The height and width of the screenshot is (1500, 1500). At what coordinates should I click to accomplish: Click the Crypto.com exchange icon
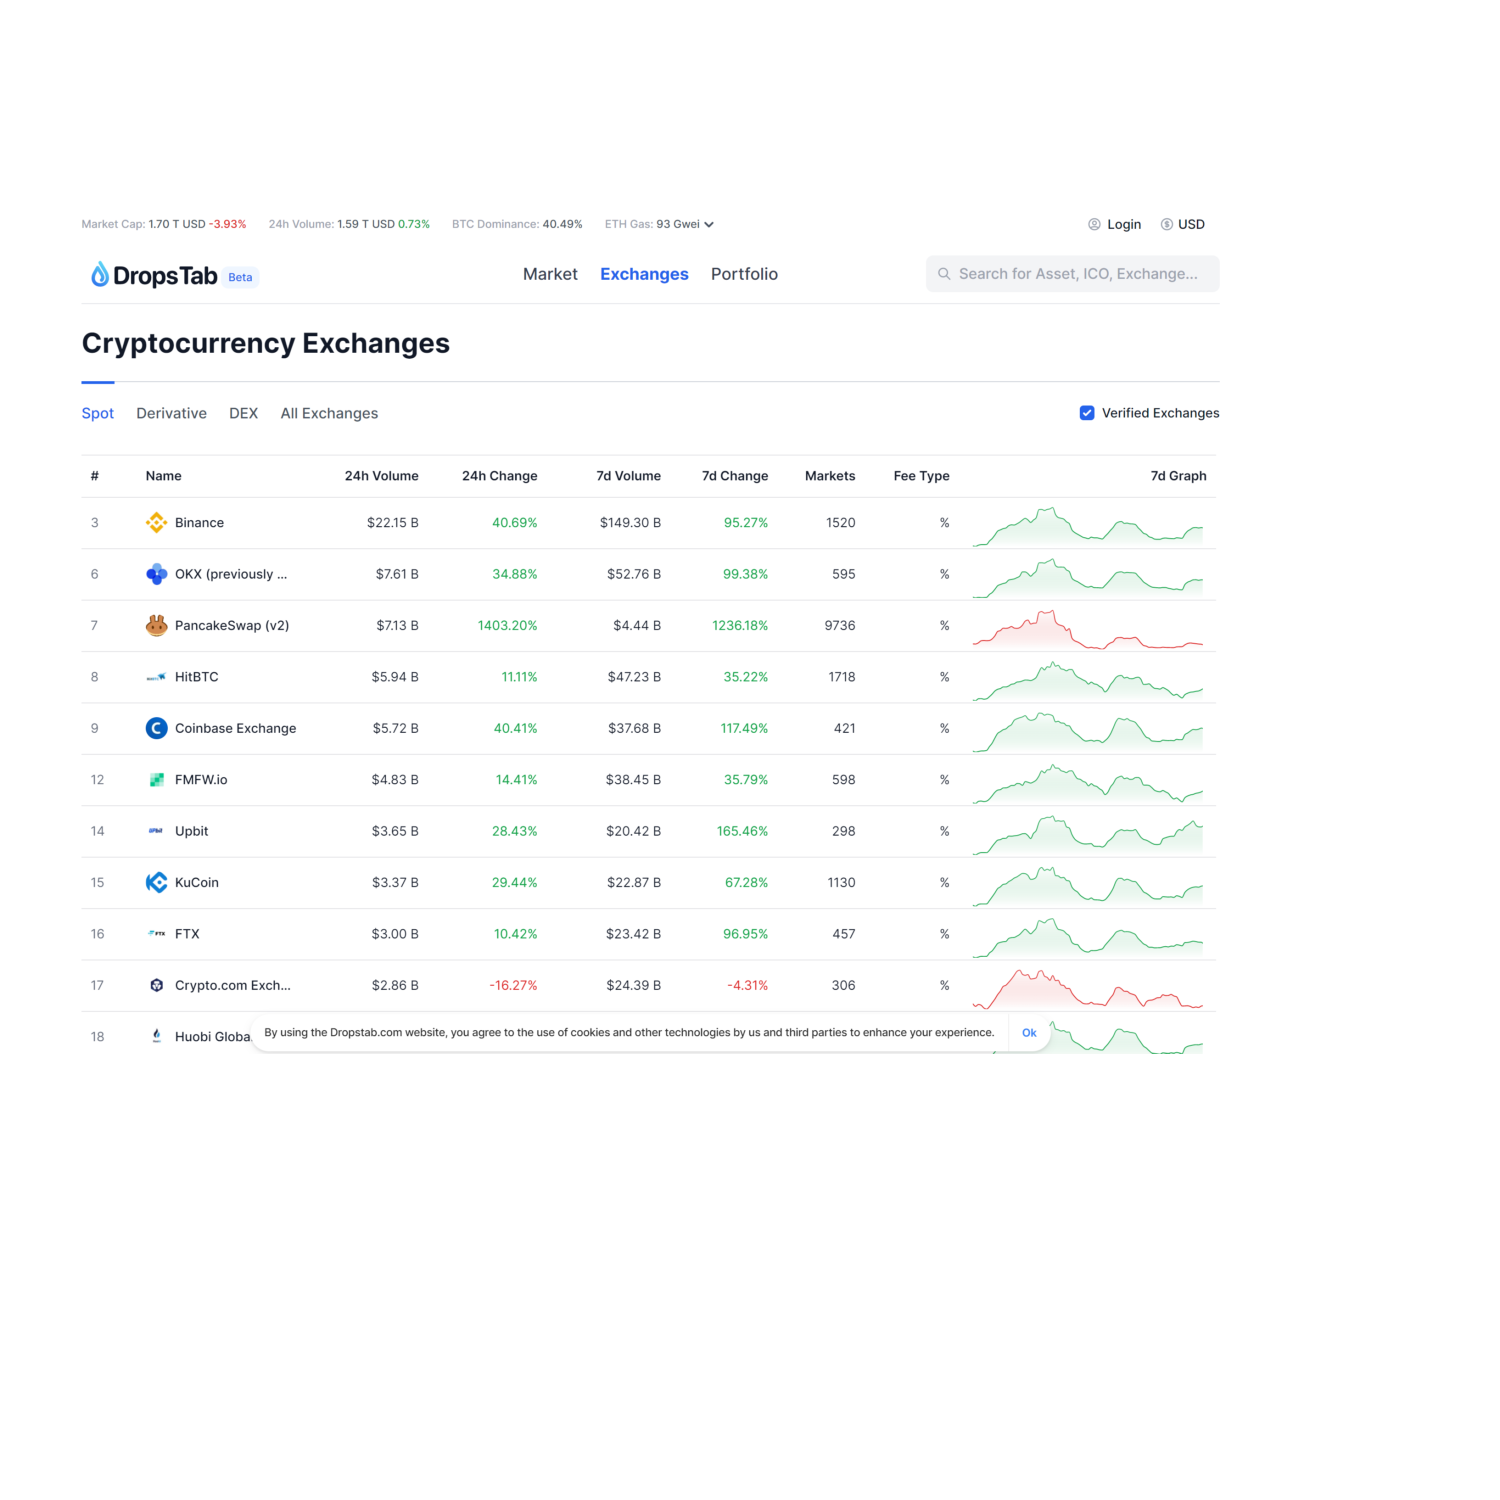156,986
